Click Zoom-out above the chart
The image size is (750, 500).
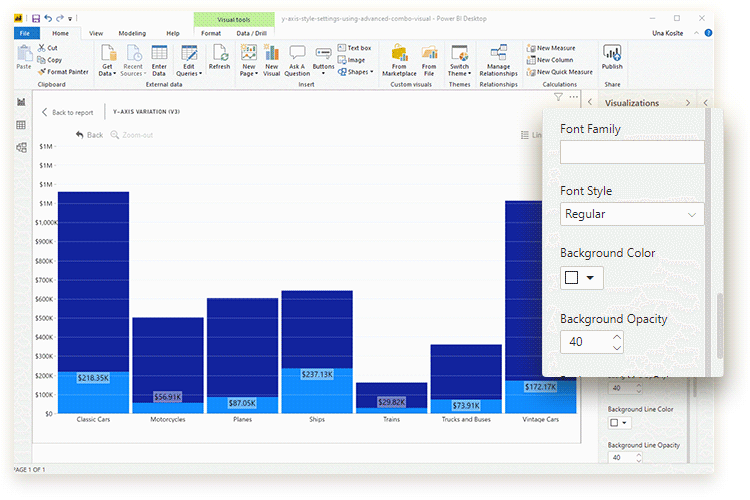pyautogui.click(x=132, y=135)
